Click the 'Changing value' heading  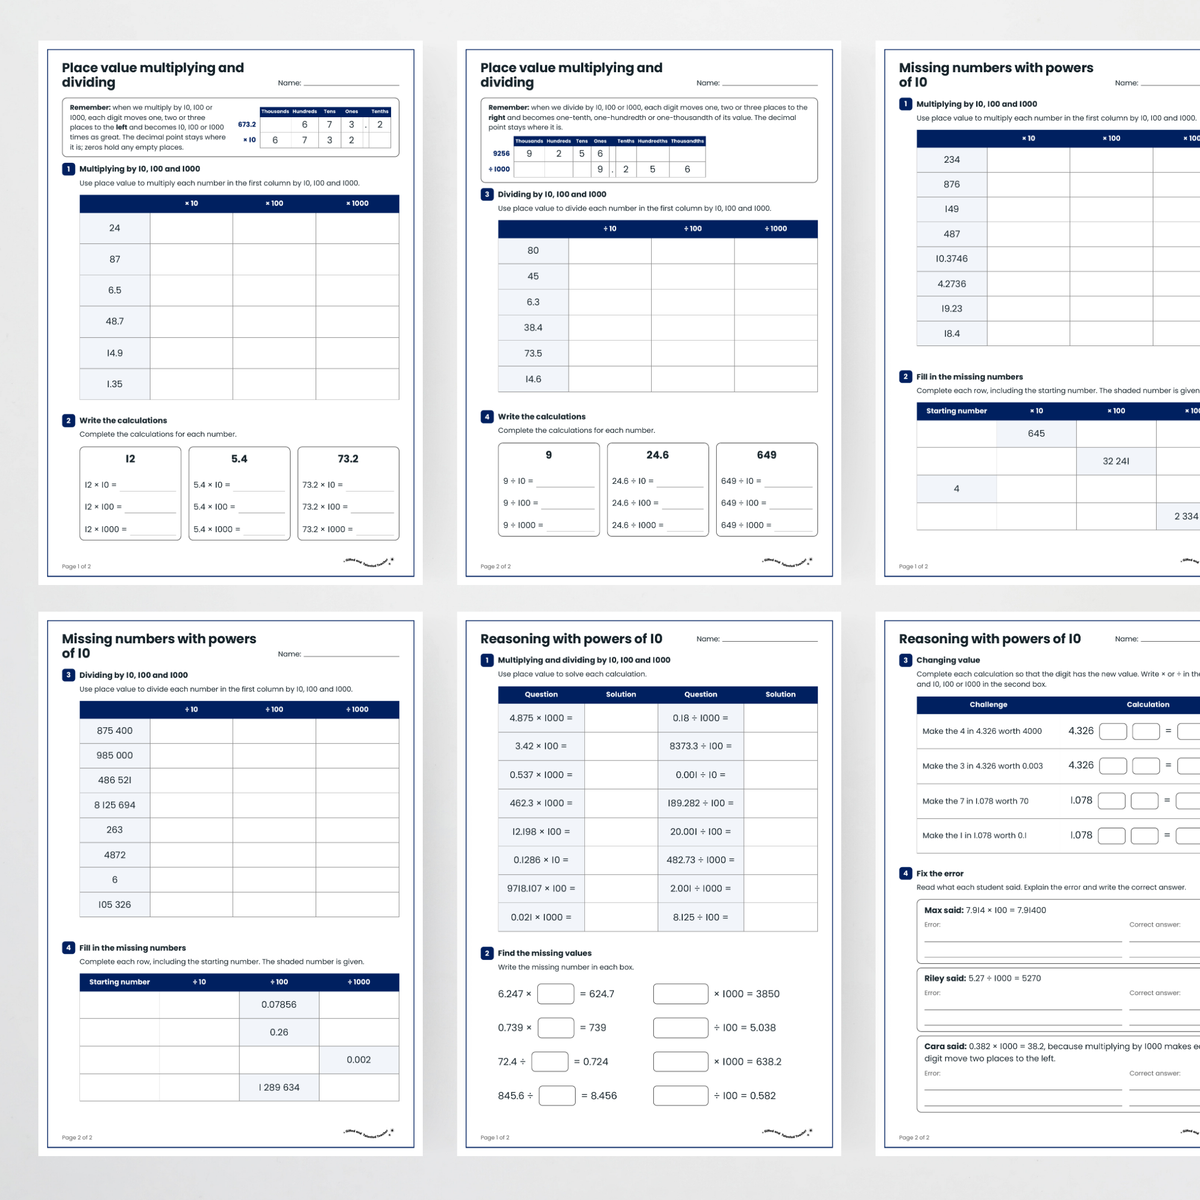[948, 660]
